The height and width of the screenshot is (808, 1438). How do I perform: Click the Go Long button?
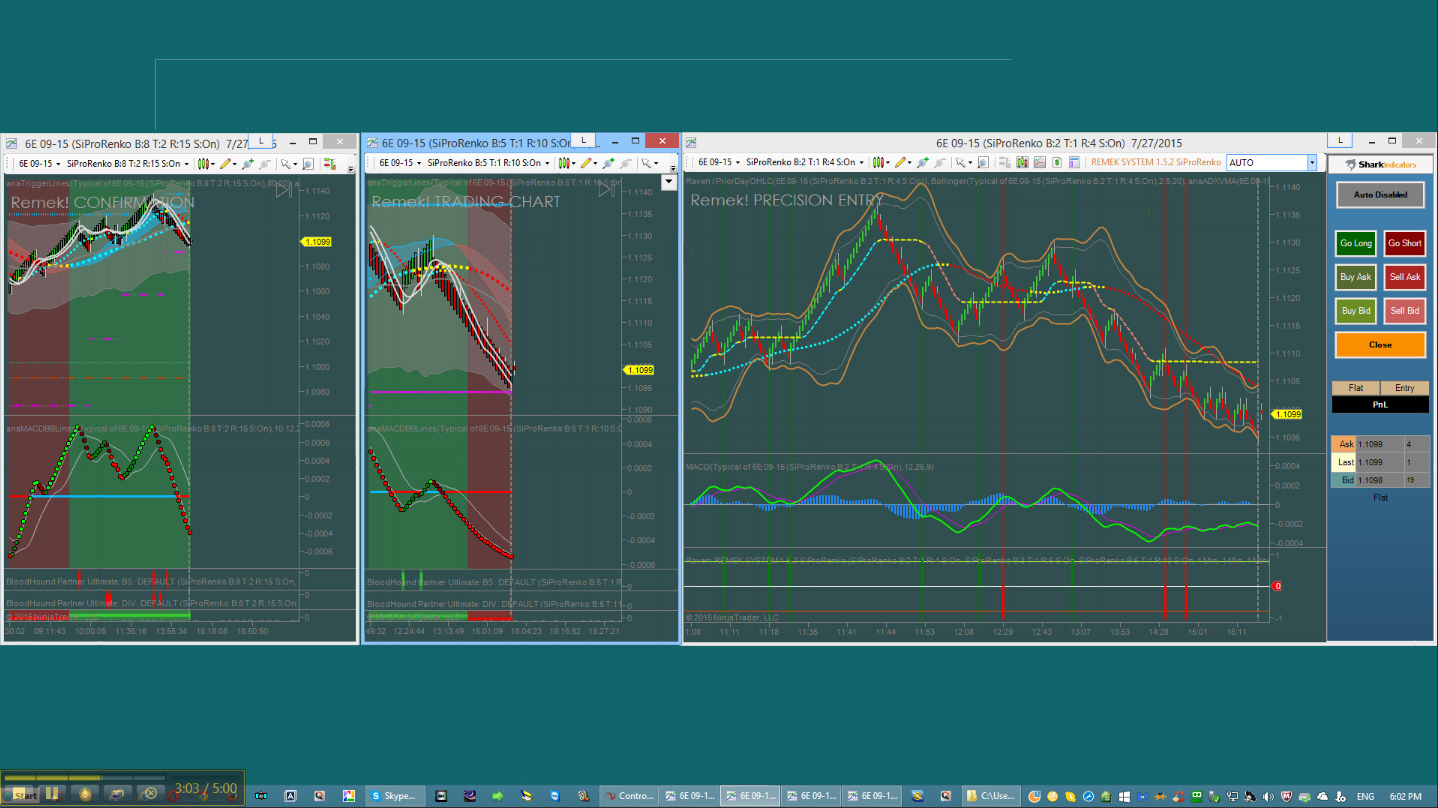coord(1356,243)
